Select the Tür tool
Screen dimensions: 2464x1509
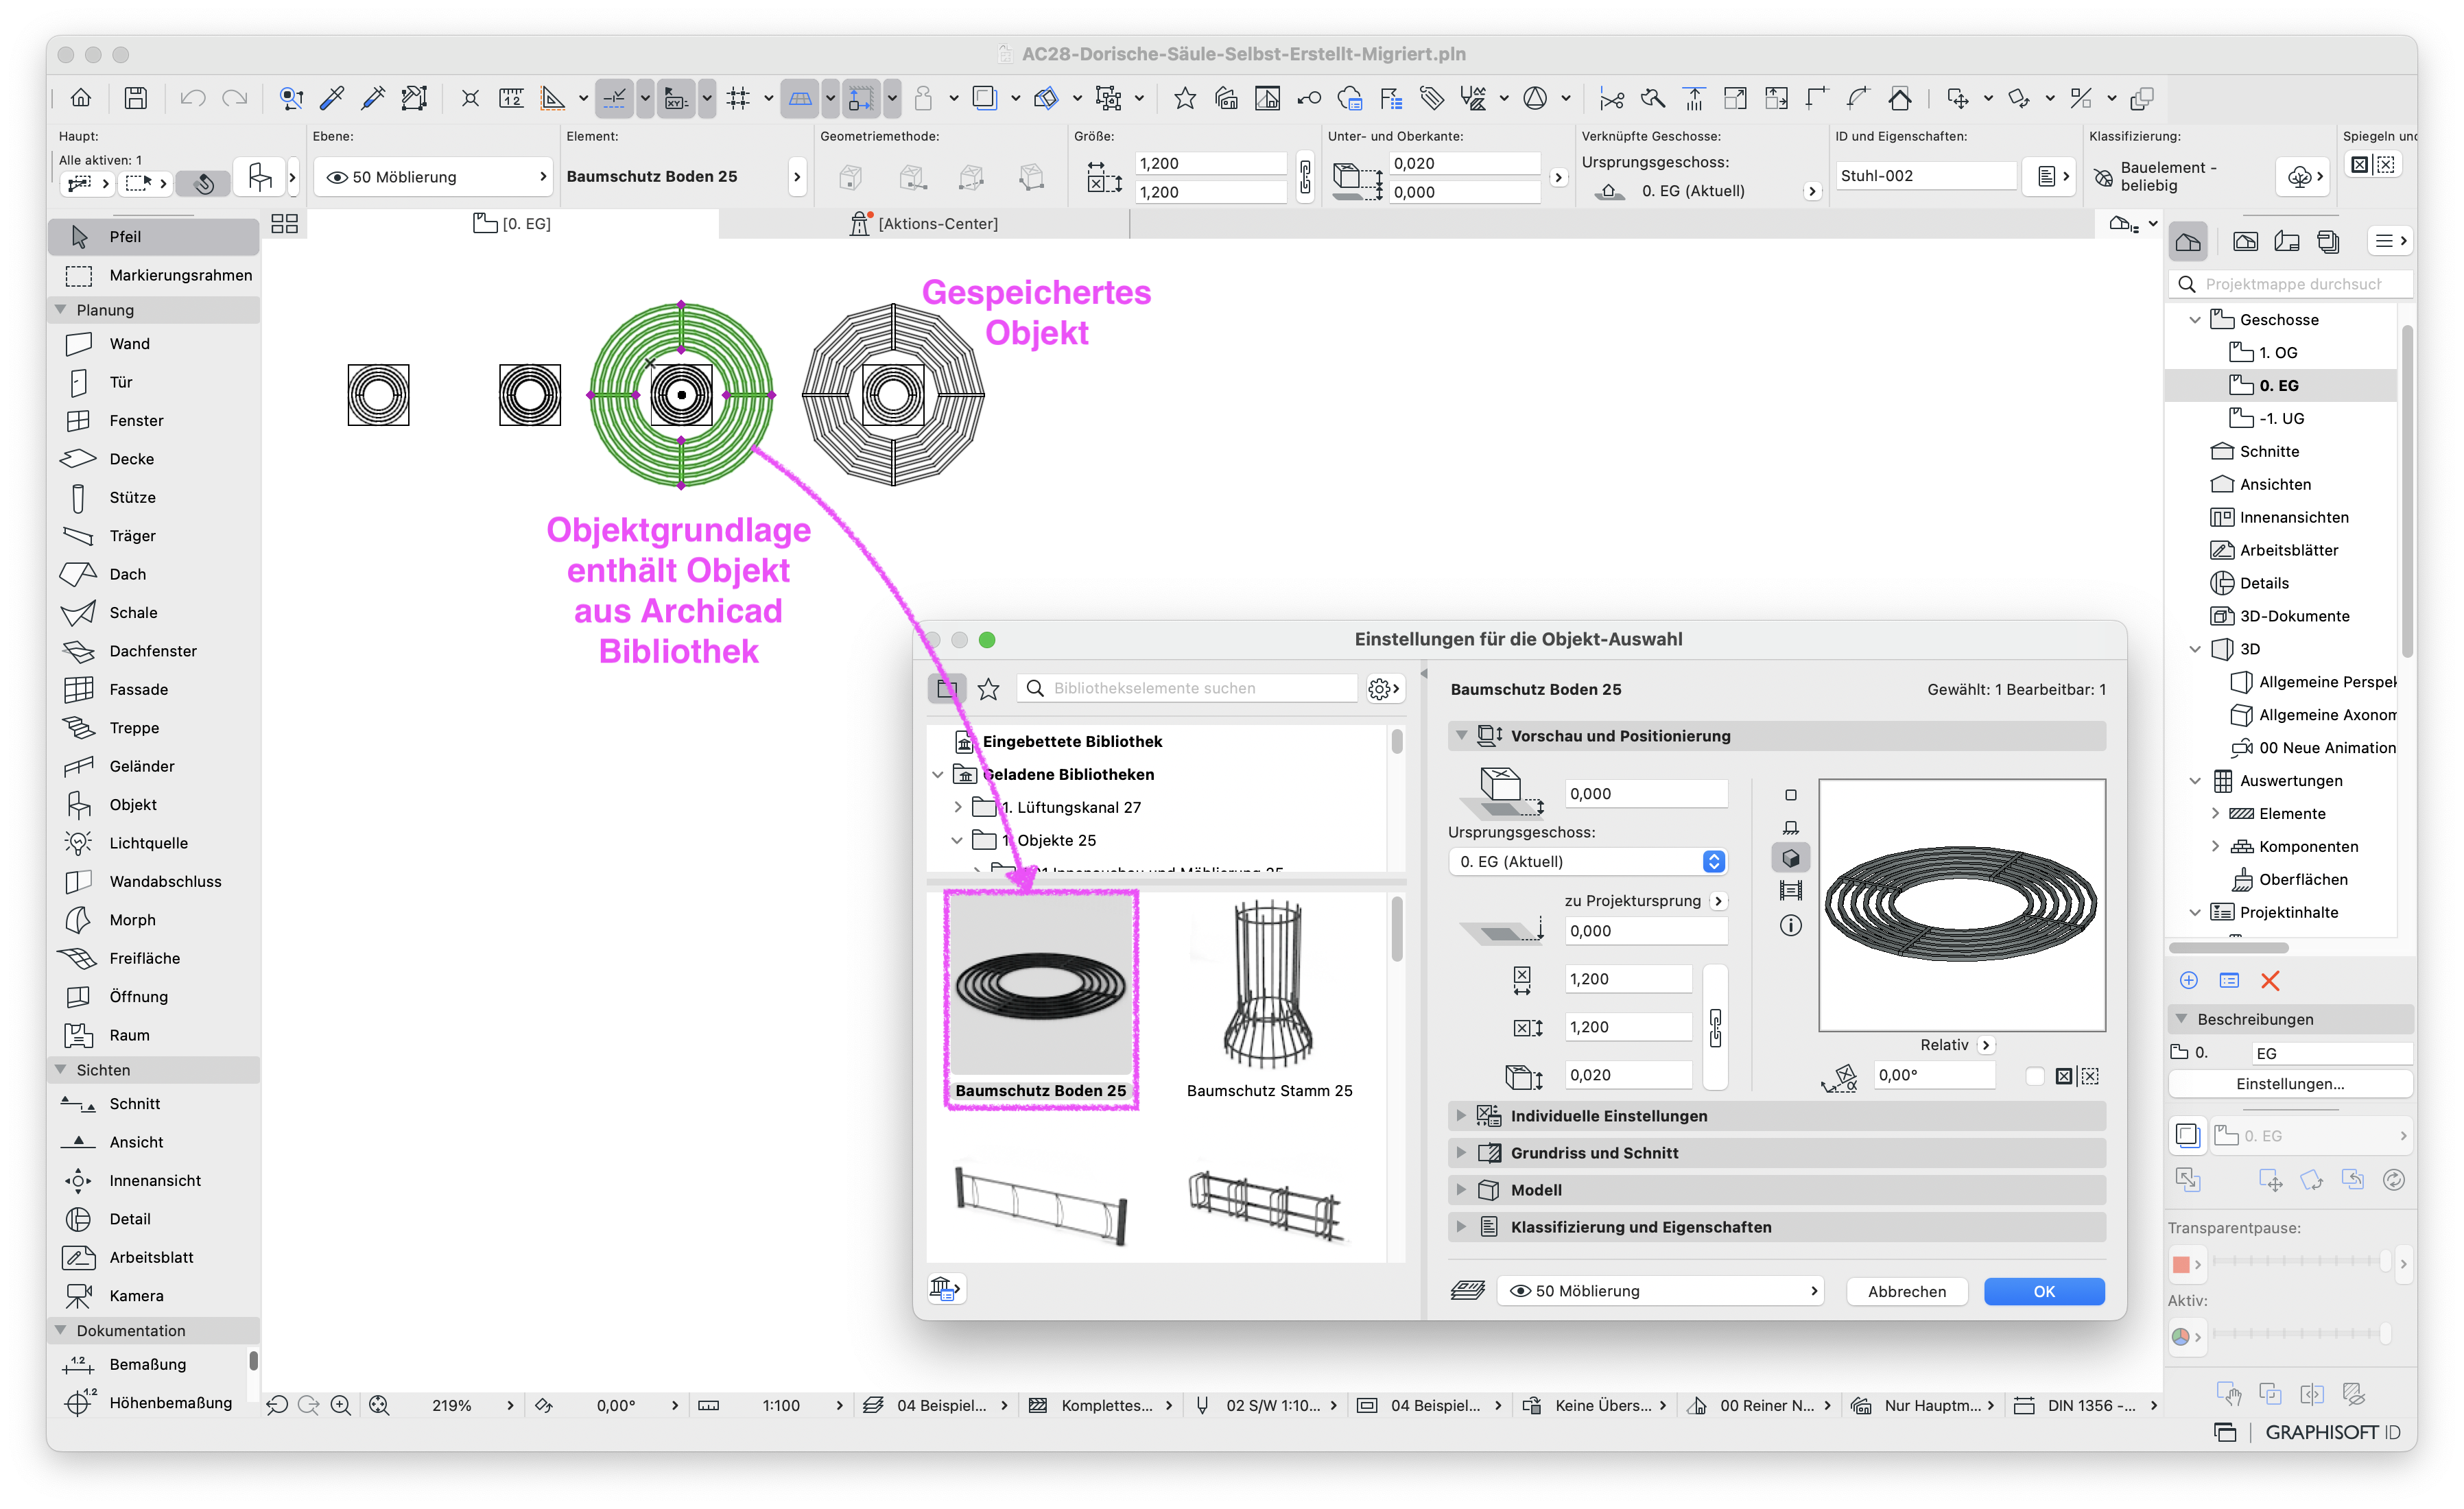click(x=154, y=382)
